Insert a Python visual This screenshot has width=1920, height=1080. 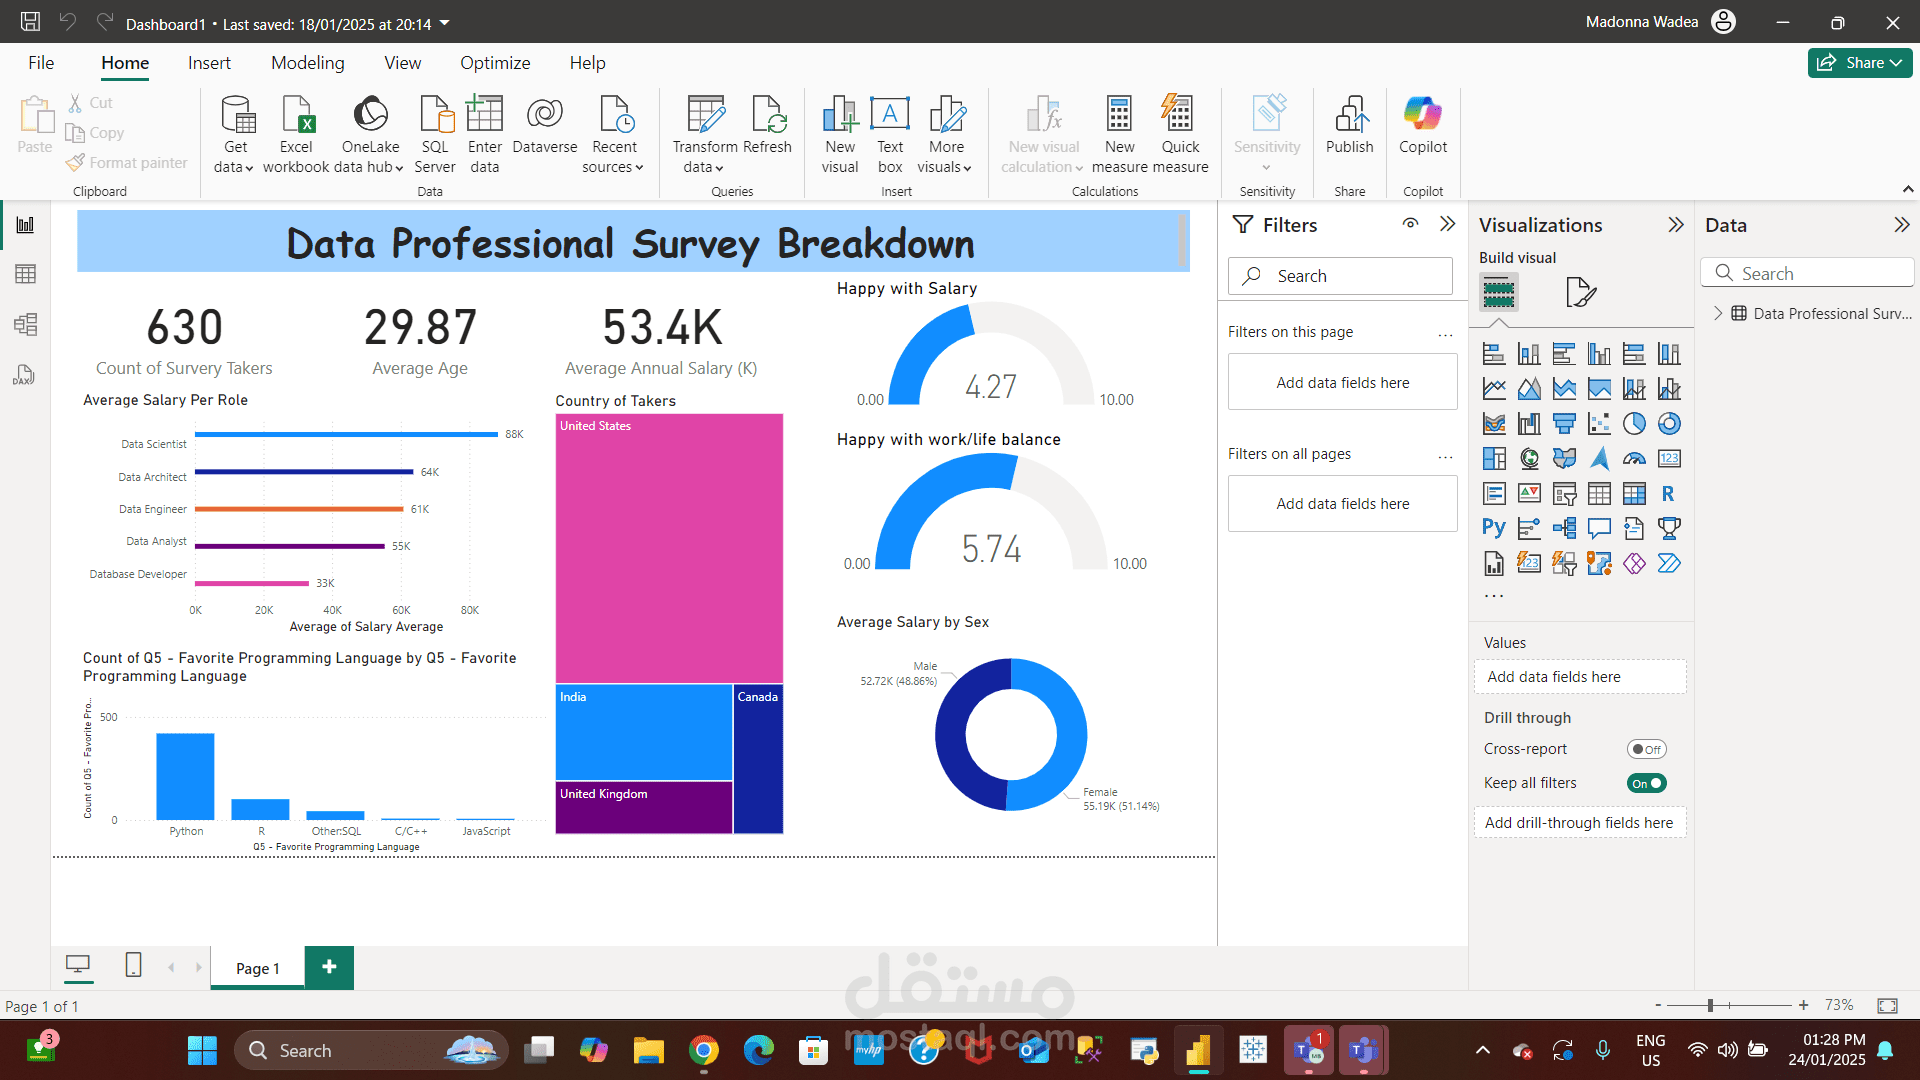(1494, 528)
